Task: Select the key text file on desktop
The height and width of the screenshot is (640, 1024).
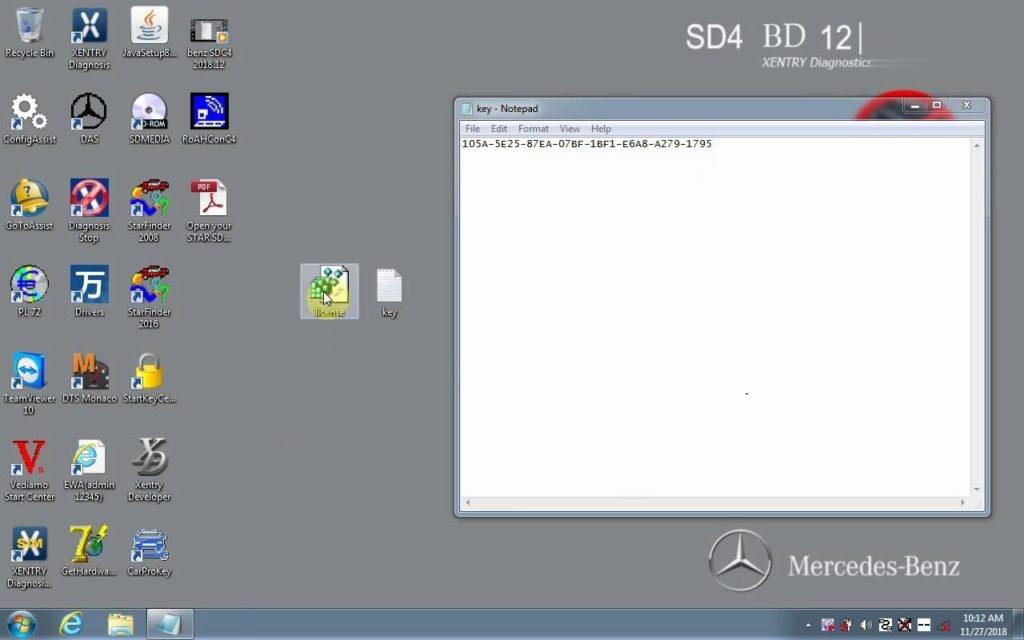Action: tap(389, 293)
